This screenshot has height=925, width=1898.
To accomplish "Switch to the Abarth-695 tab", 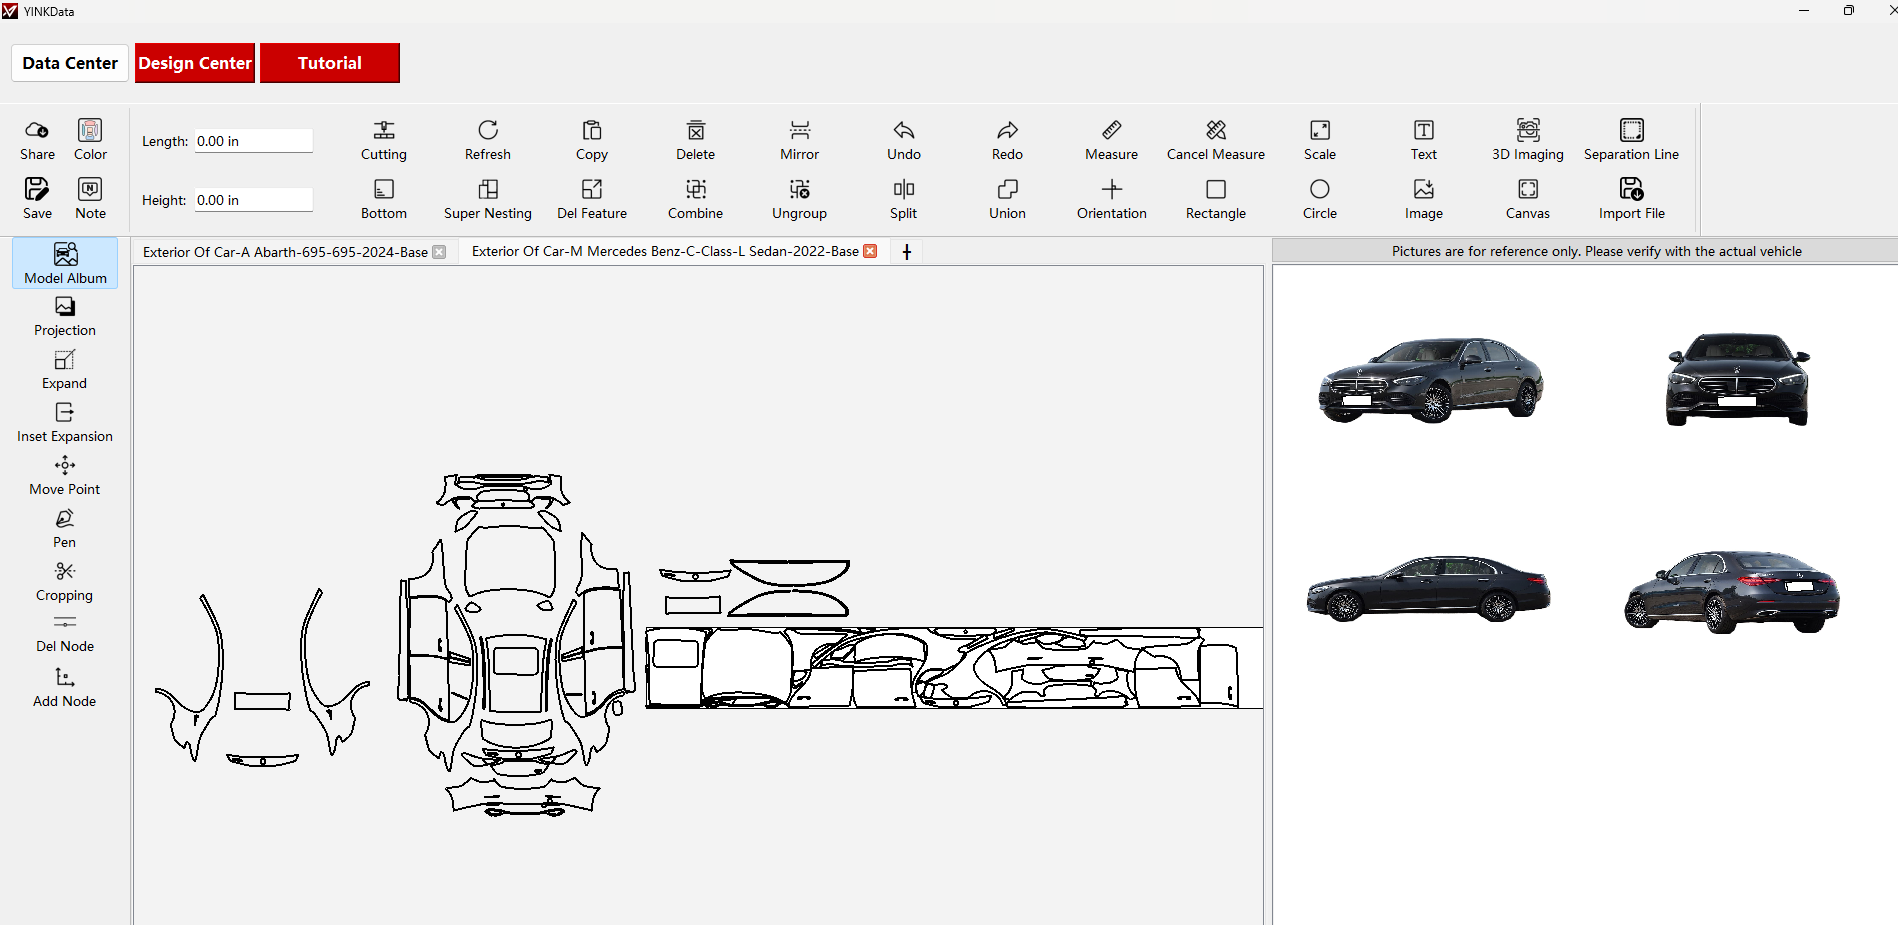I will 285,252.
